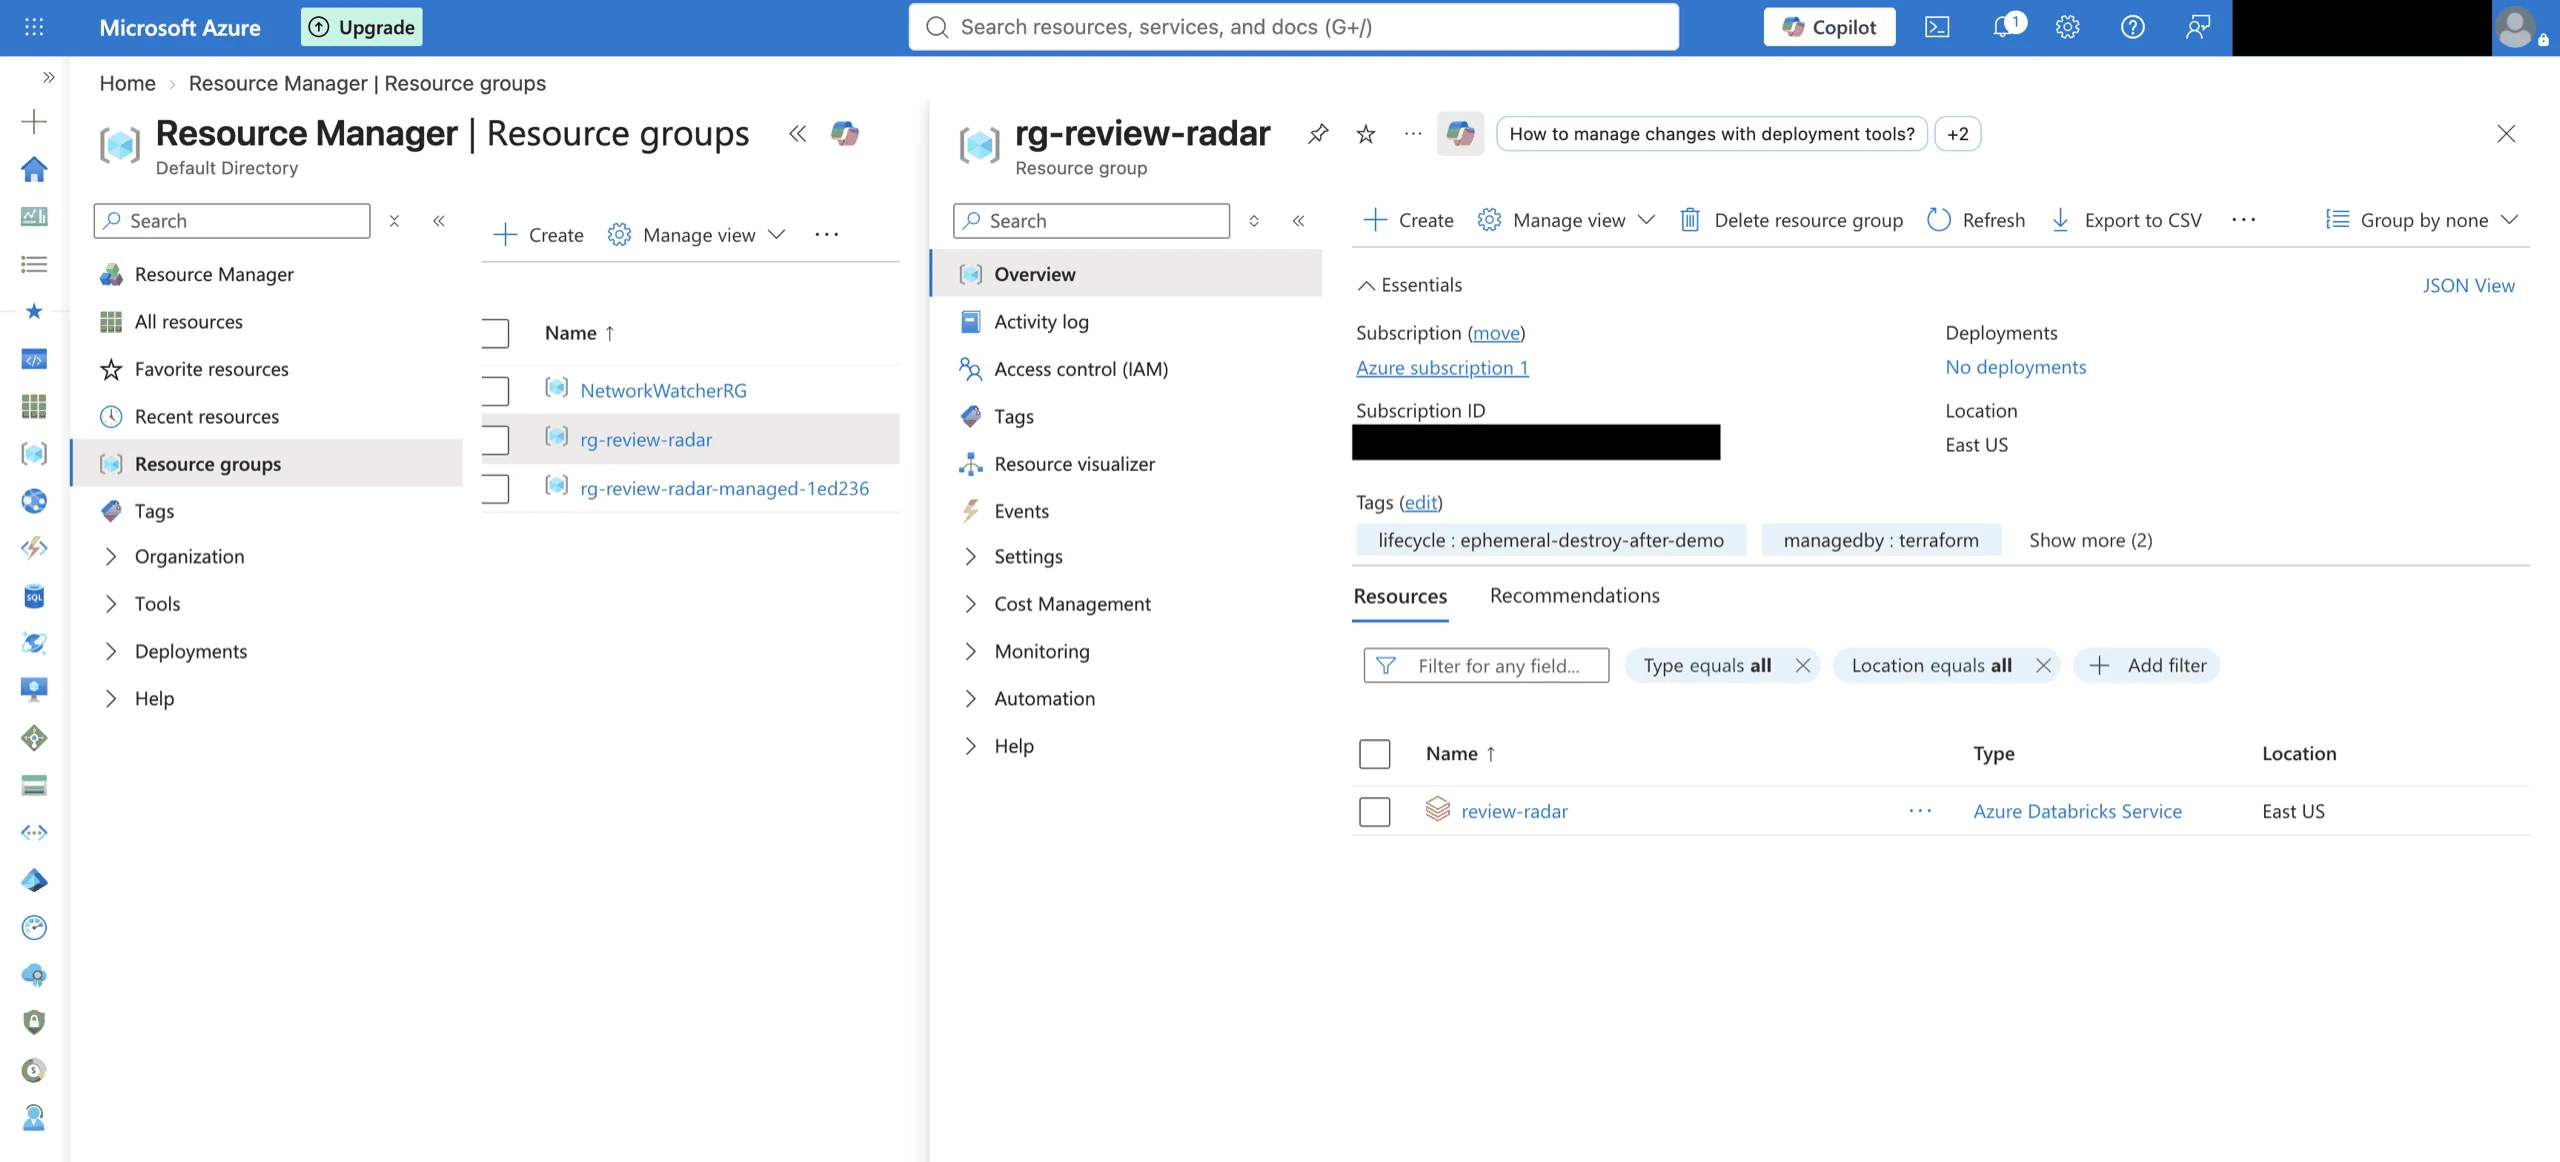Click the global search resources field
Image resolution: width=2560 pixels, height=1162 pixels.
point(1293,27)
